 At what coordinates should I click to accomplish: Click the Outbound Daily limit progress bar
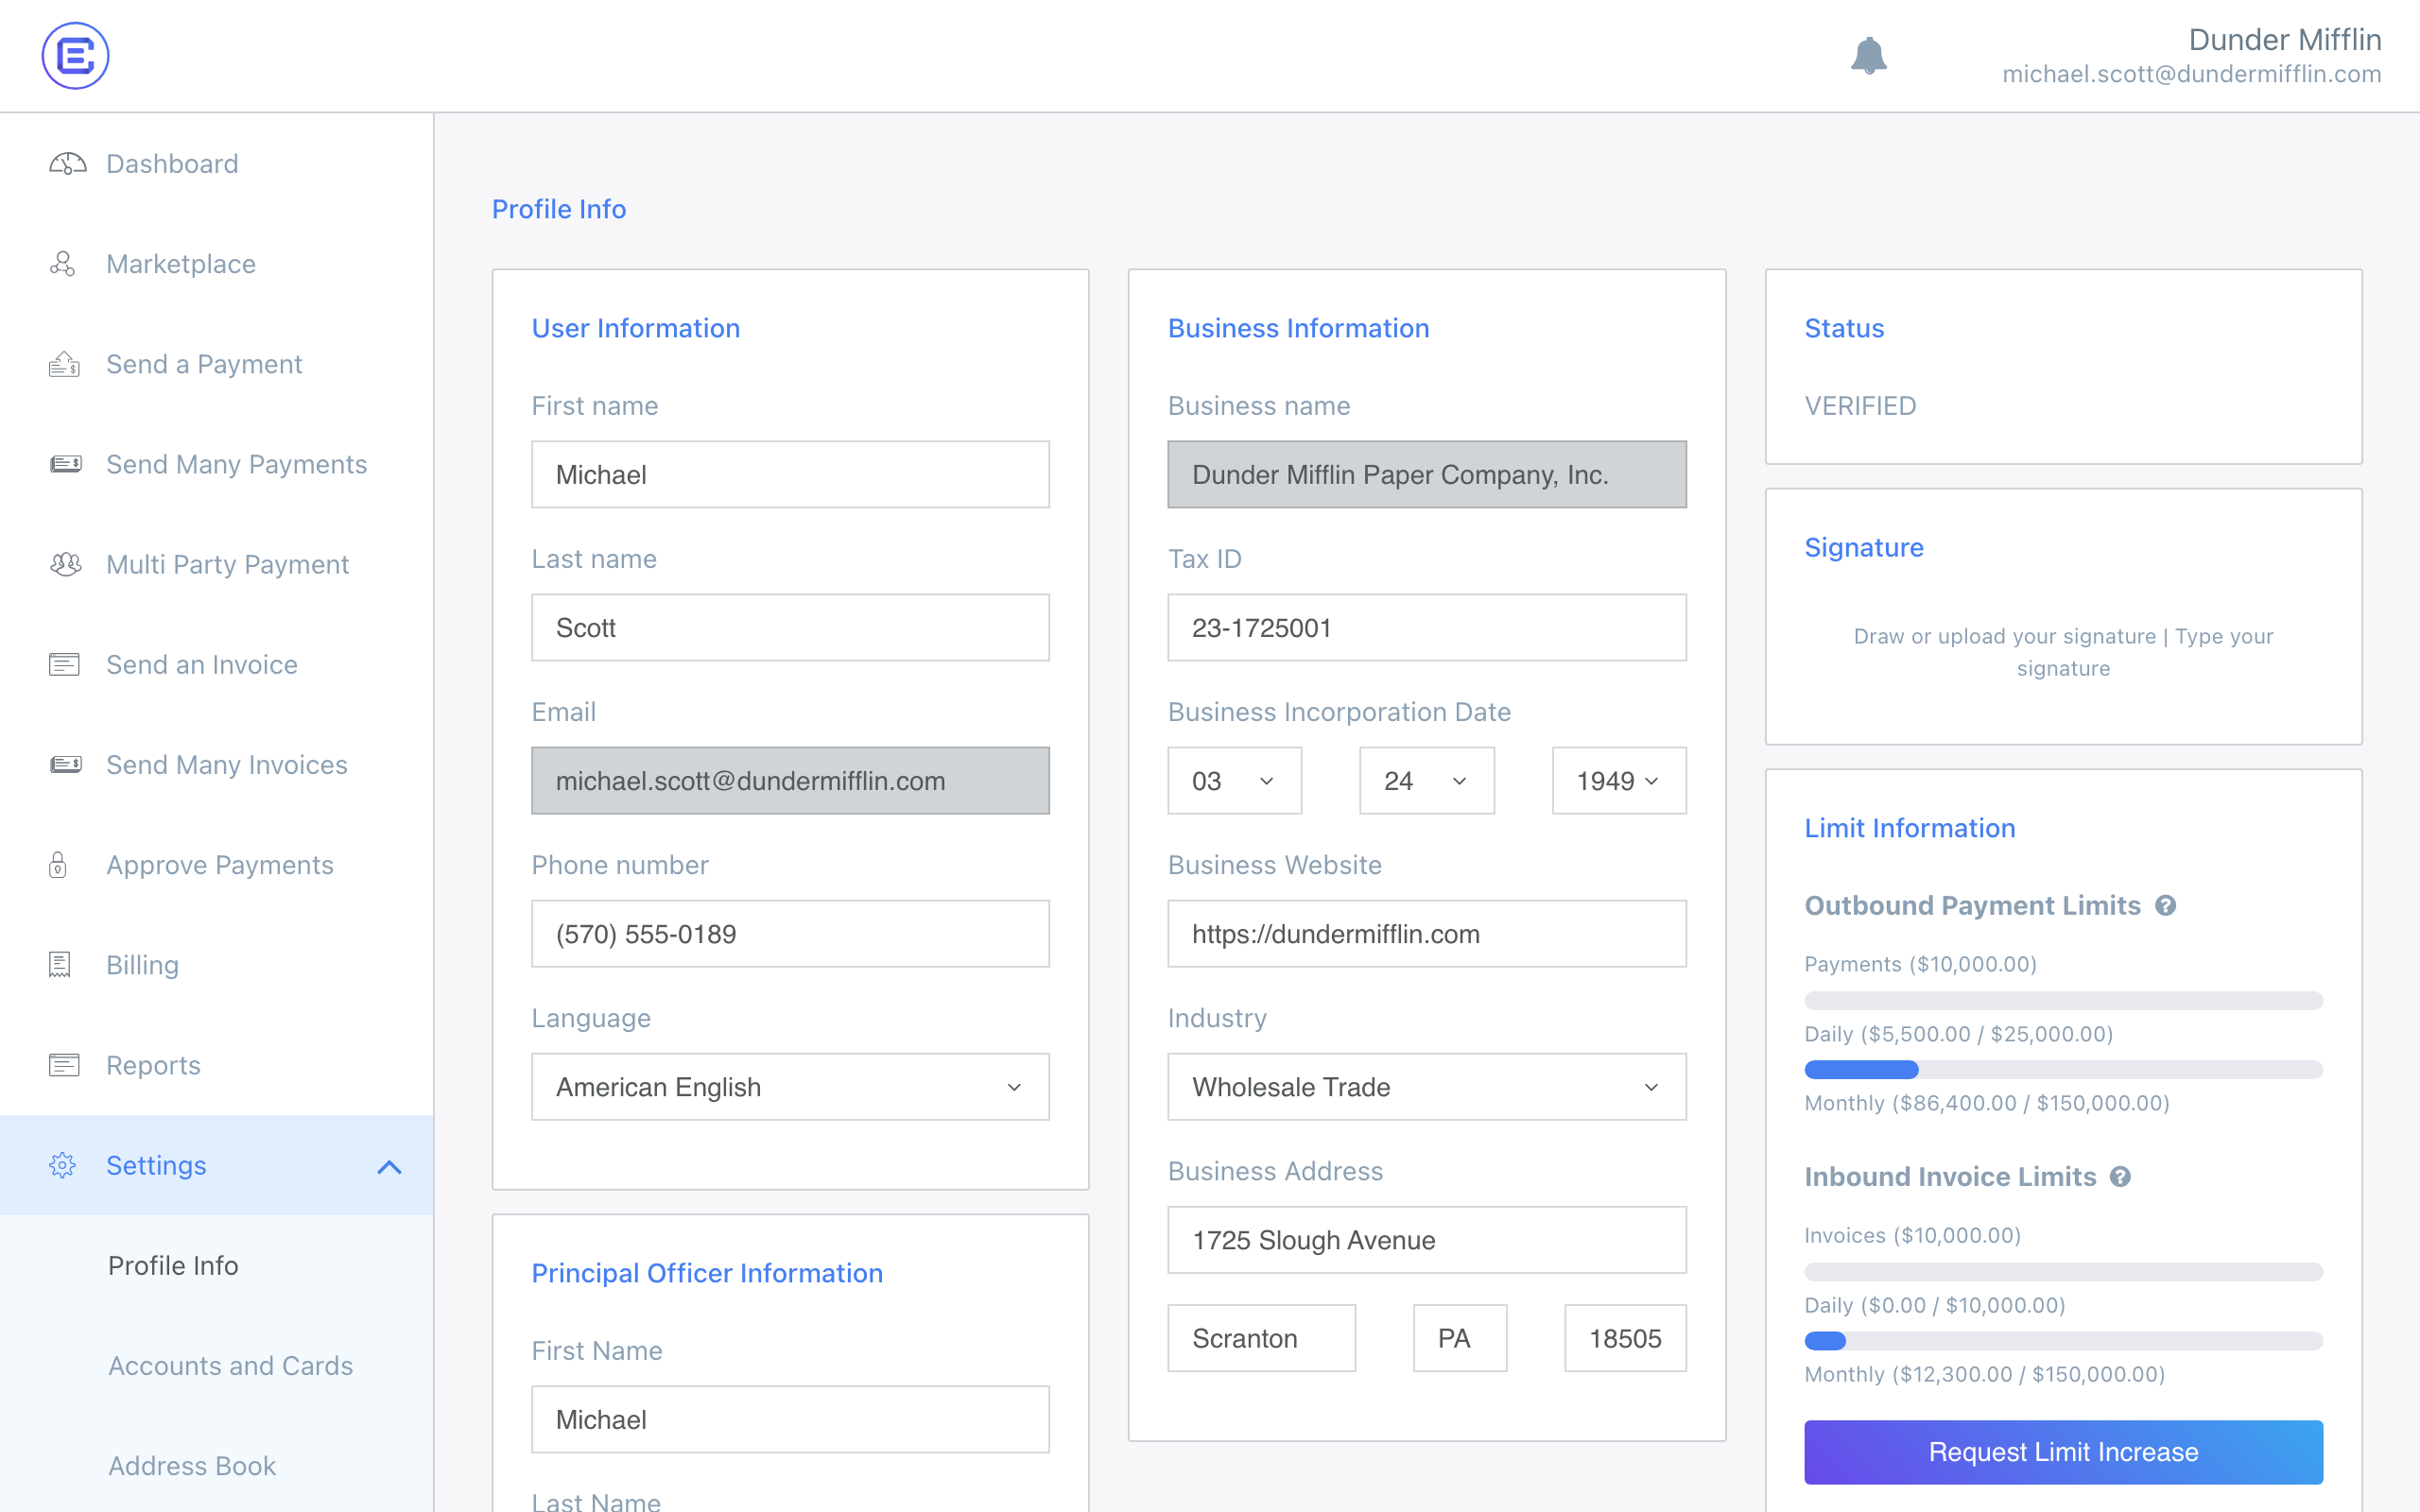2063,1070
